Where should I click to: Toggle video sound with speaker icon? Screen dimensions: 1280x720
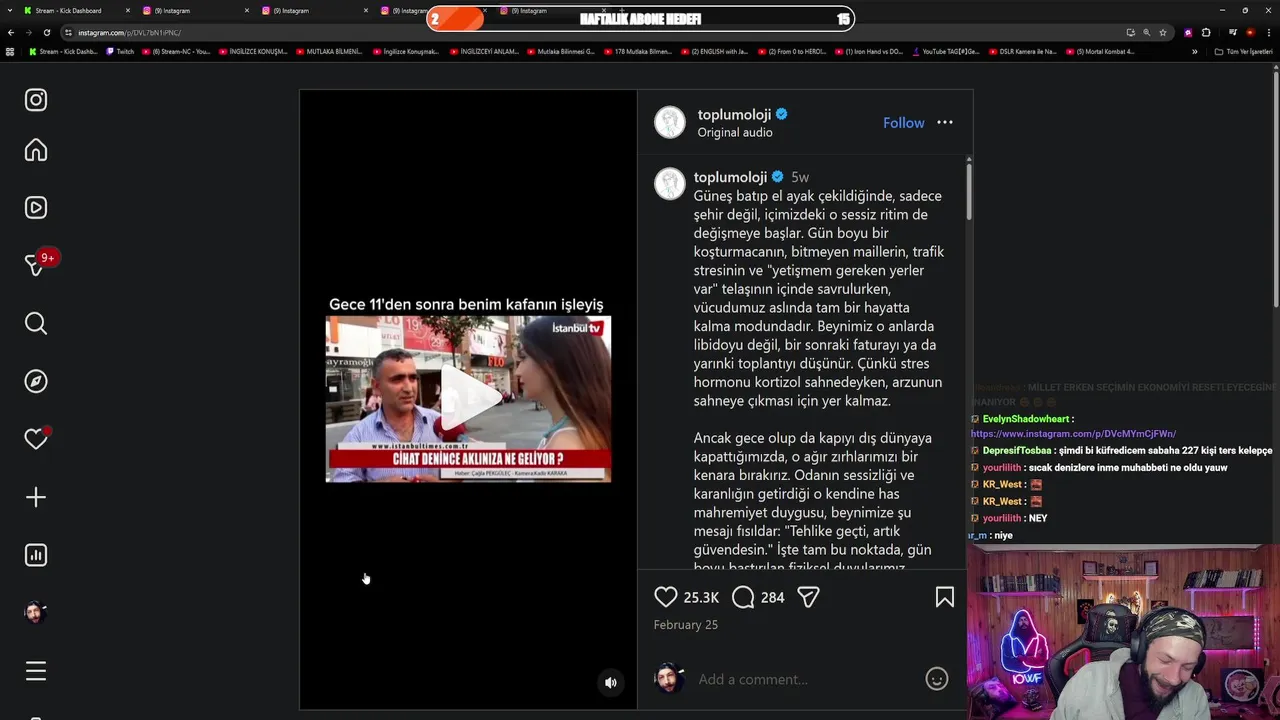click(x=611, y=683)
